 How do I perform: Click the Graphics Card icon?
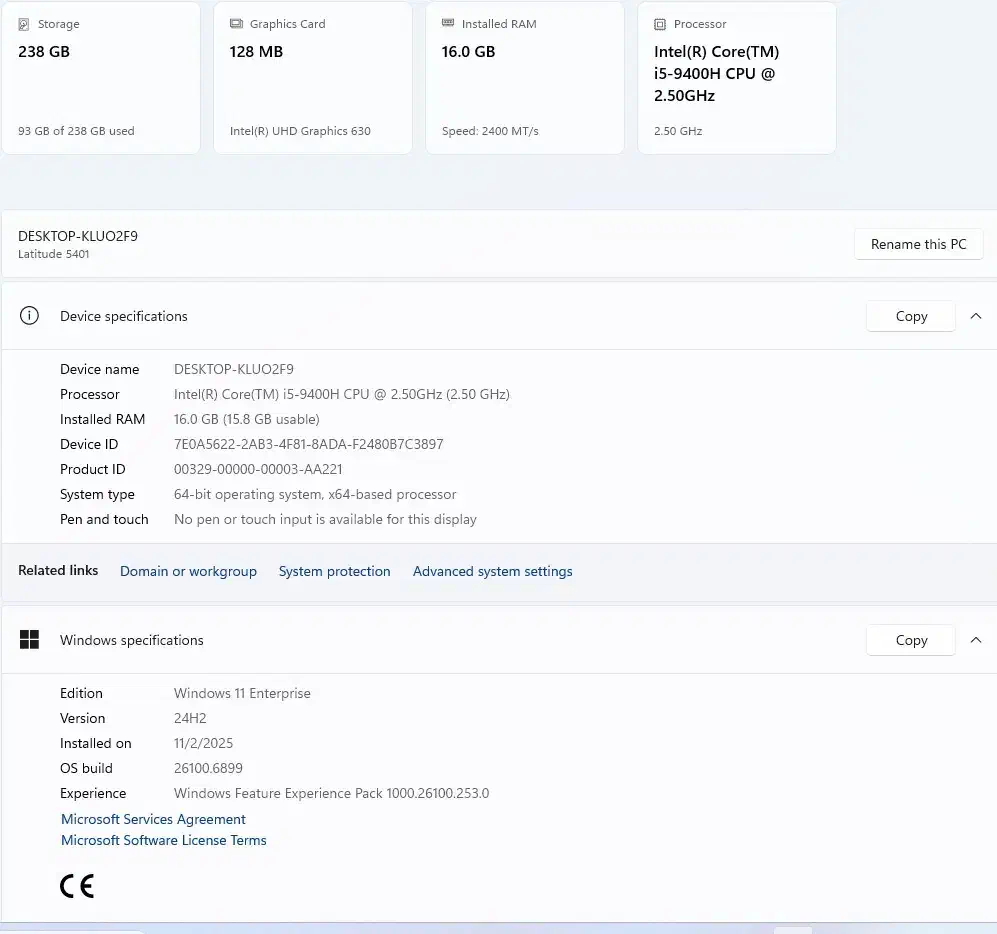pos(236,24)
